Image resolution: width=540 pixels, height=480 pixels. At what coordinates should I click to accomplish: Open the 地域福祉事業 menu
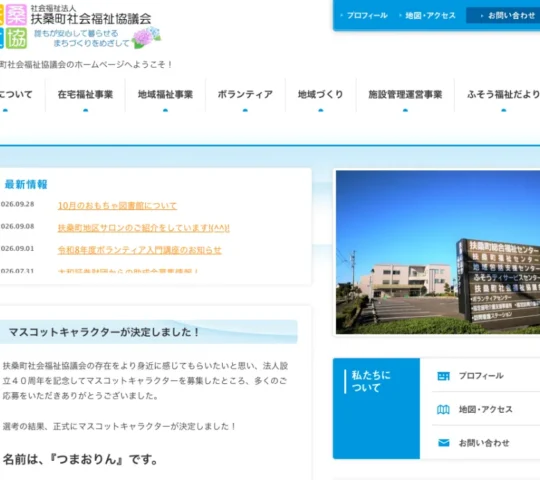[165, 94]
